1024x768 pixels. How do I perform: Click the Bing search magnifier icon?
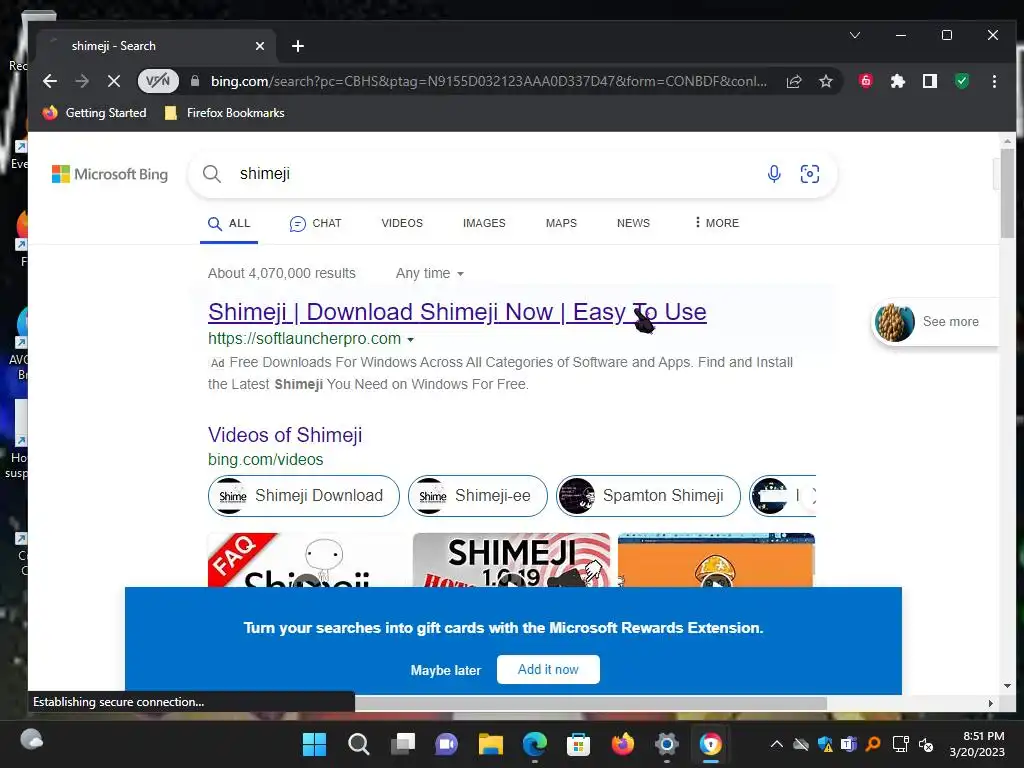click(212, 174)
